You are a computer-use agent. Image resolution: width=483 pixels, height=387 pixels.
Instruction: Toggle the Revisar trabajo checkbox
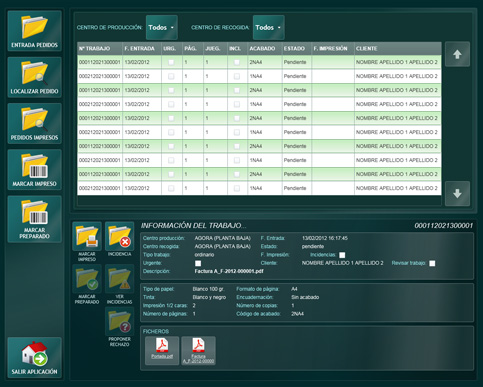pyautogui.click(x=432, y=263)
